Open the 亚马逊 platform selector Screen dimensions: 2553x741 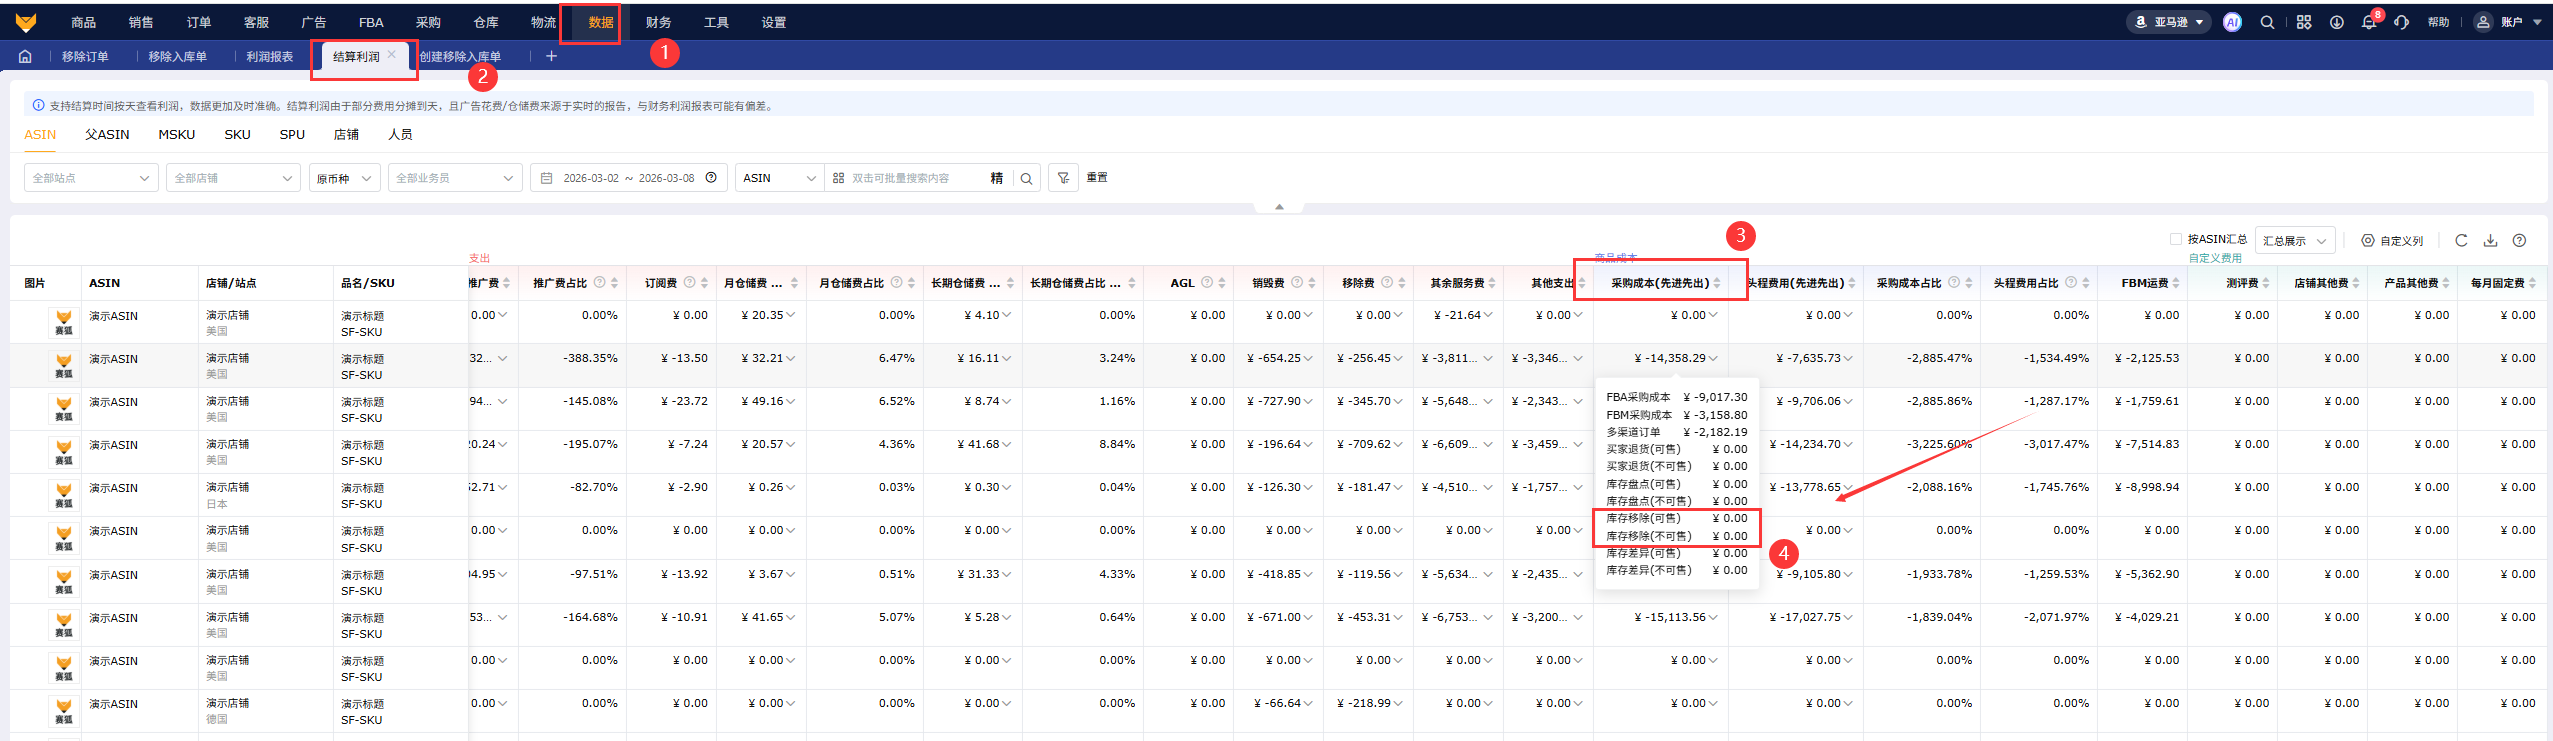2169,22
